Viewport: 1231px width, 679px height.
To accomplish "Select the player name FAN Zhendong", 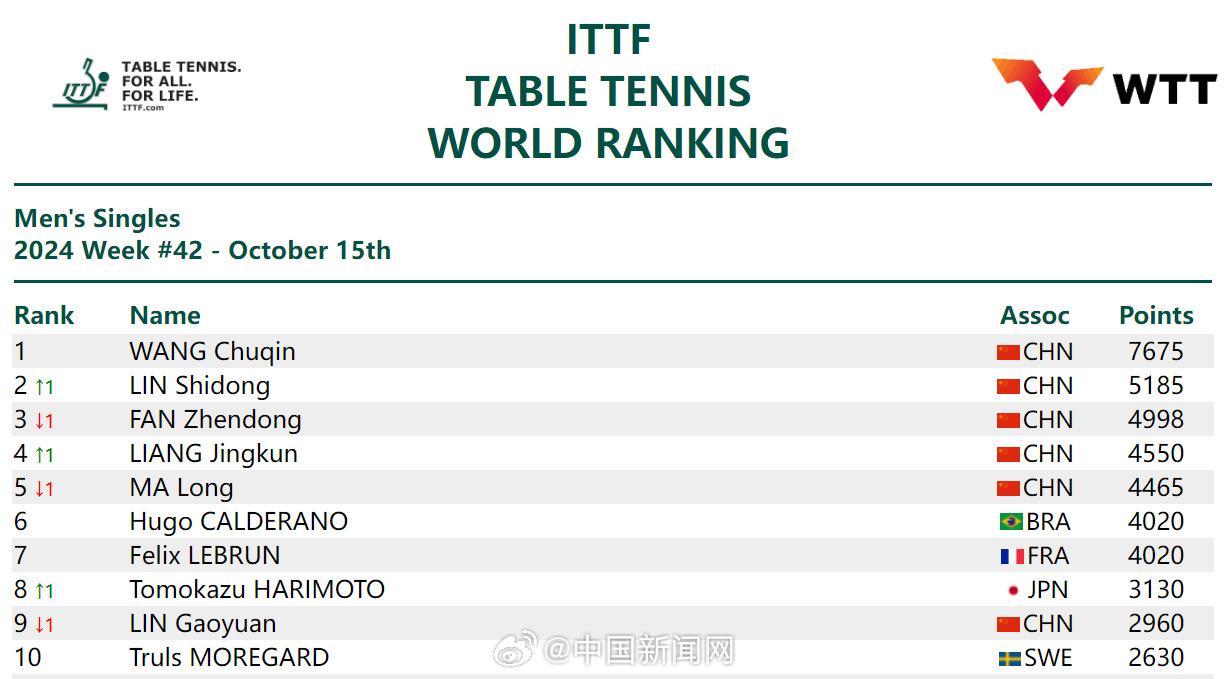I will (x=215, y=420).
